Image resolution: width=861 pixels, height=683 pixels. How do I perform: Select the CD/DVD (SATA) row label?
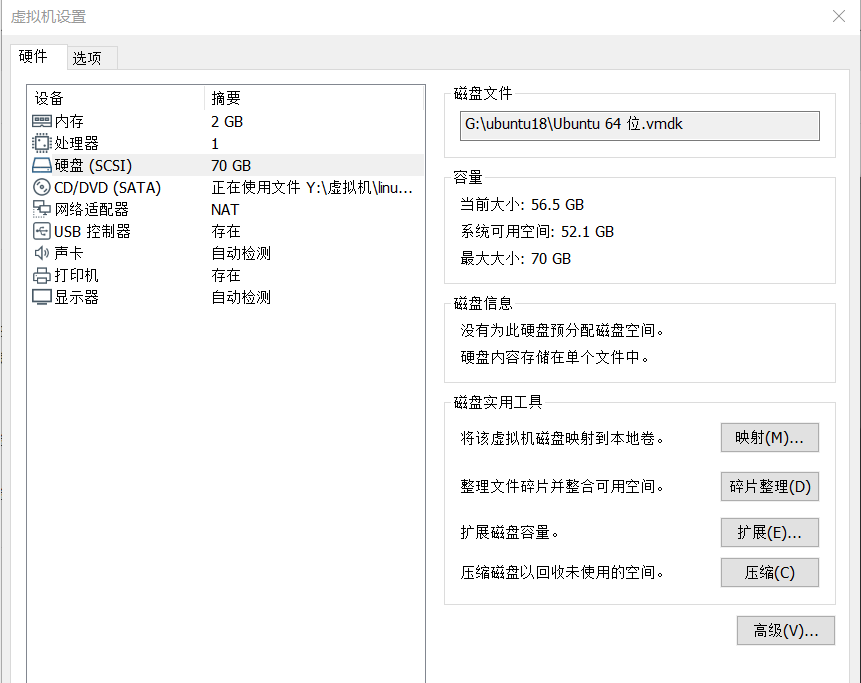click(108, 188)
